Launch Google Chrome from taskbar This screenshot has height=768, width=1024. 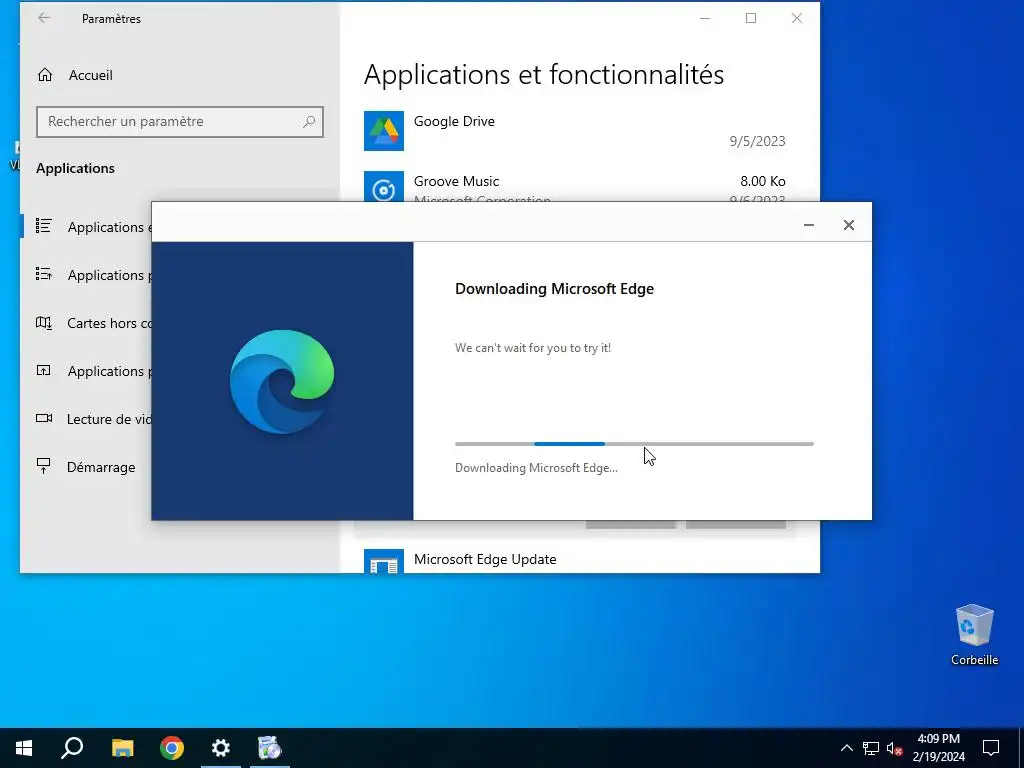tap(172, 748)
